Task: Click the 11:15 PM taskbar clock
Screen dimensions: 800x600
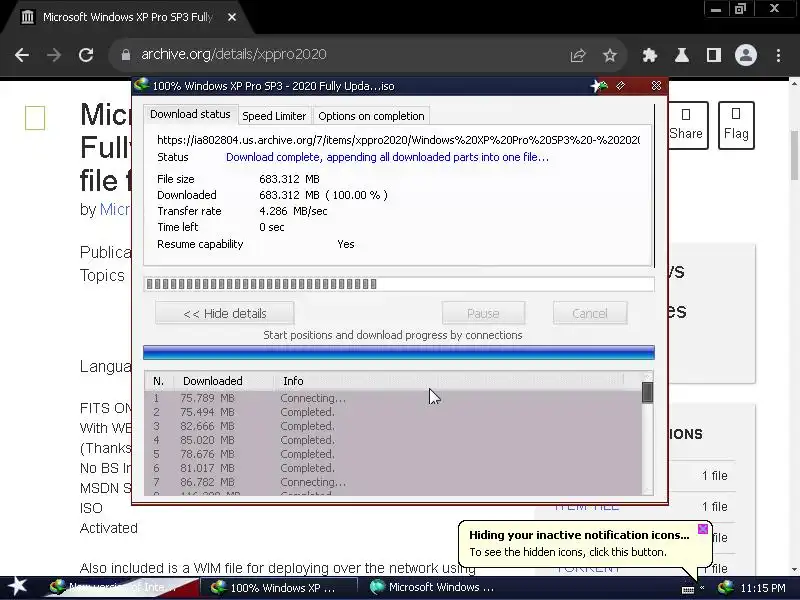Action: pyautogui.click(x=763, y=588)
